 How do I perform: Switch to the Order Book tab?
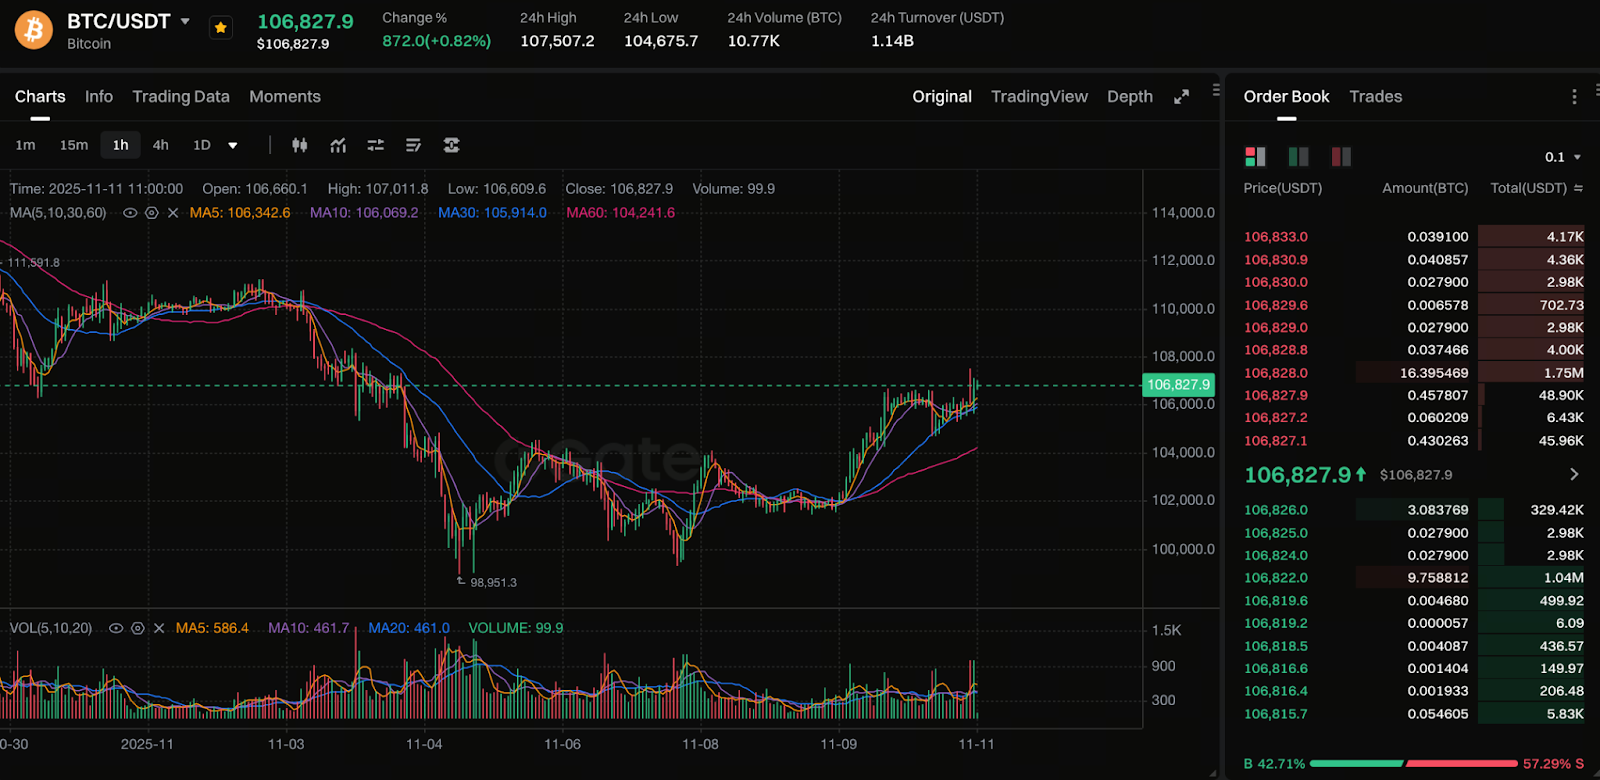(1286, 96)
